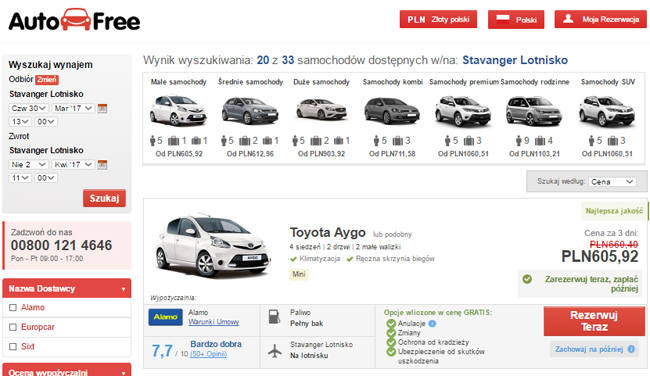
Task: Click the price PLN605,92
Action: [x=599, y=257]
